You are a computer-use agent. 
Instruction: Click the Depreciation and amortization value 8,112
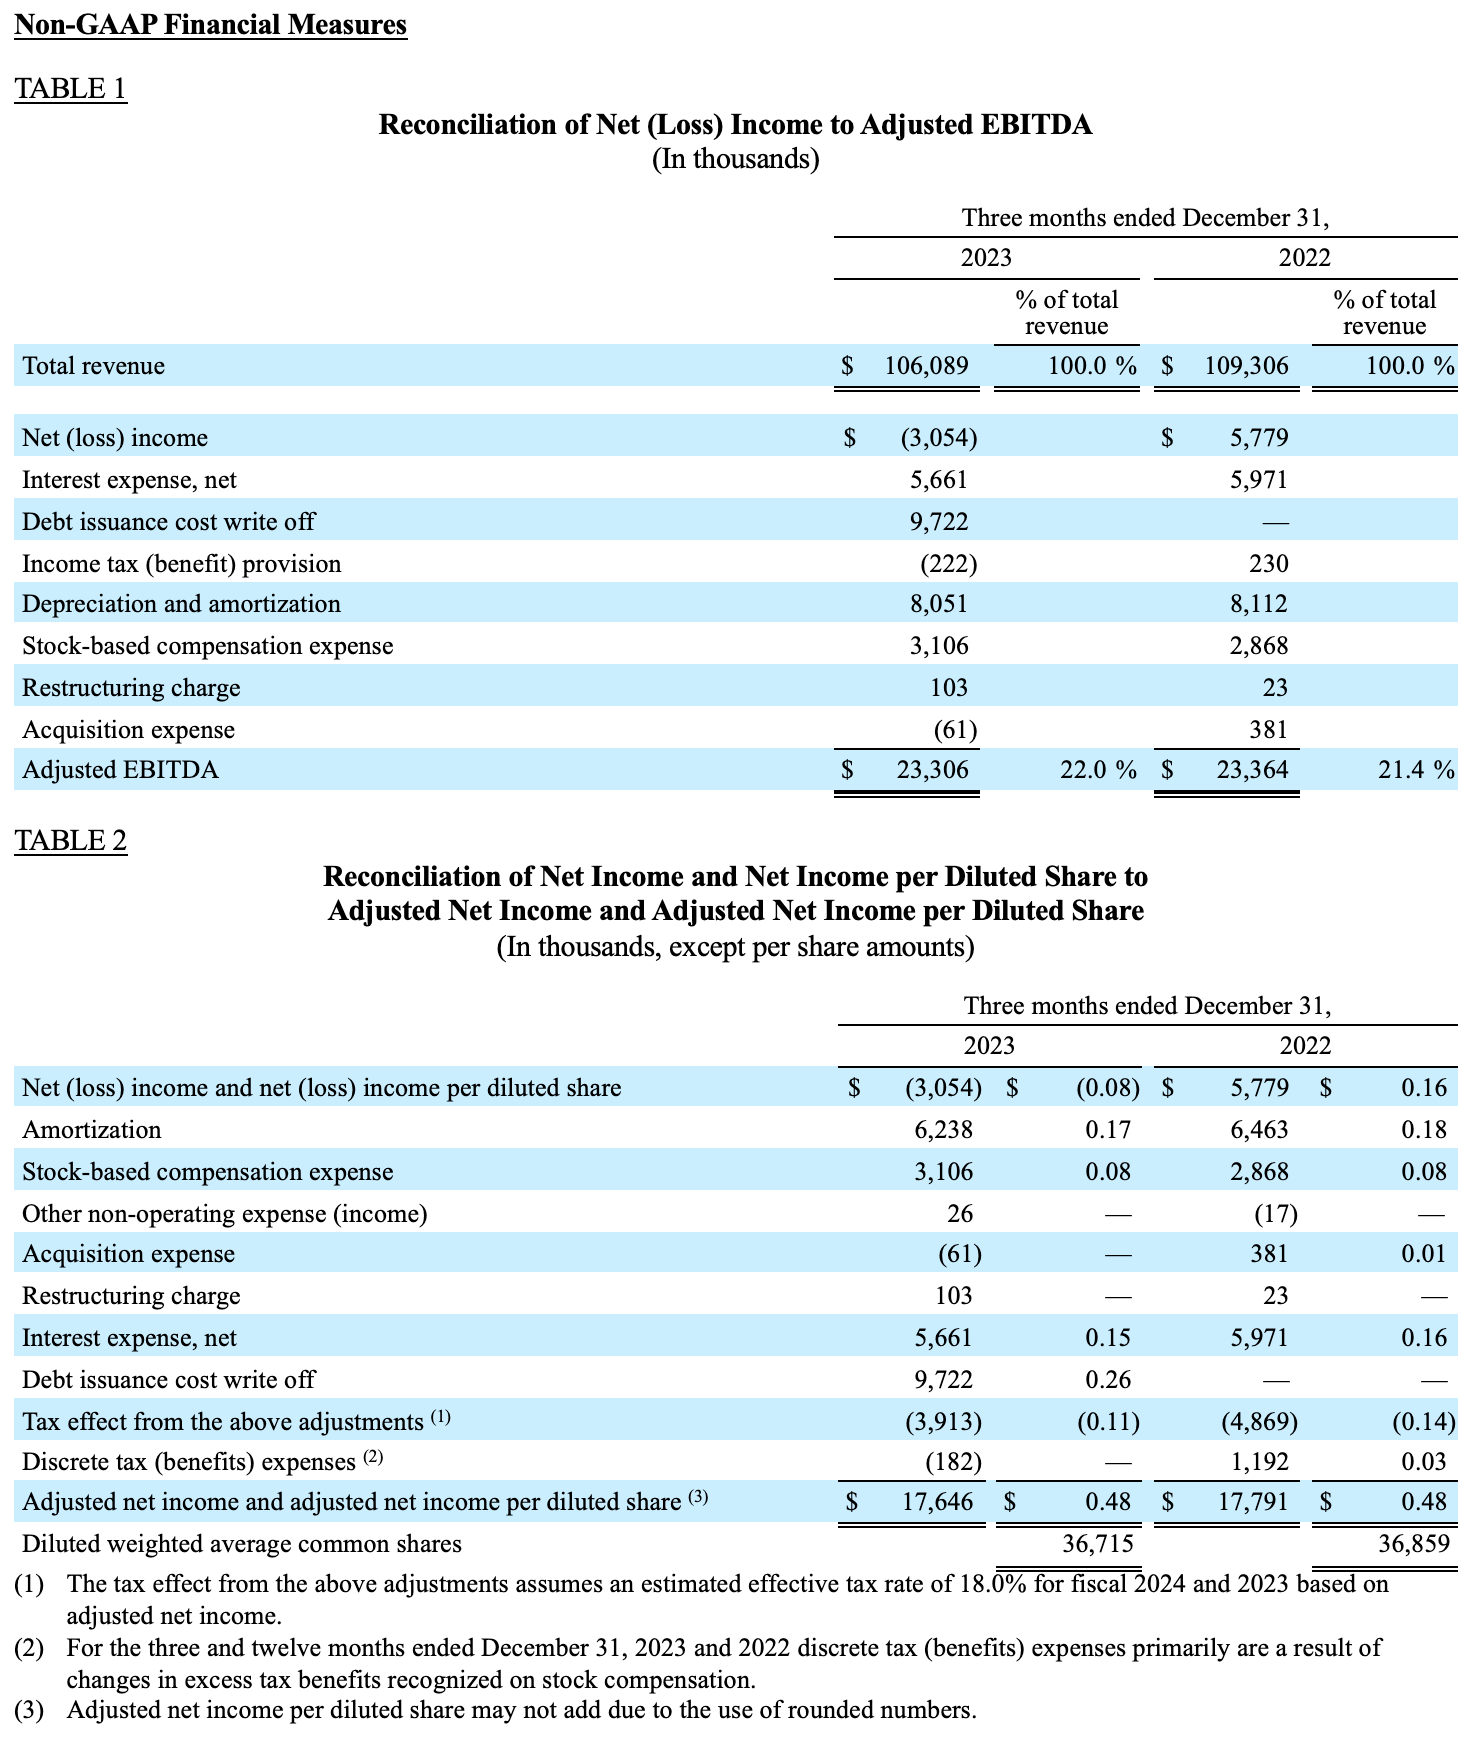[1258, 604]
